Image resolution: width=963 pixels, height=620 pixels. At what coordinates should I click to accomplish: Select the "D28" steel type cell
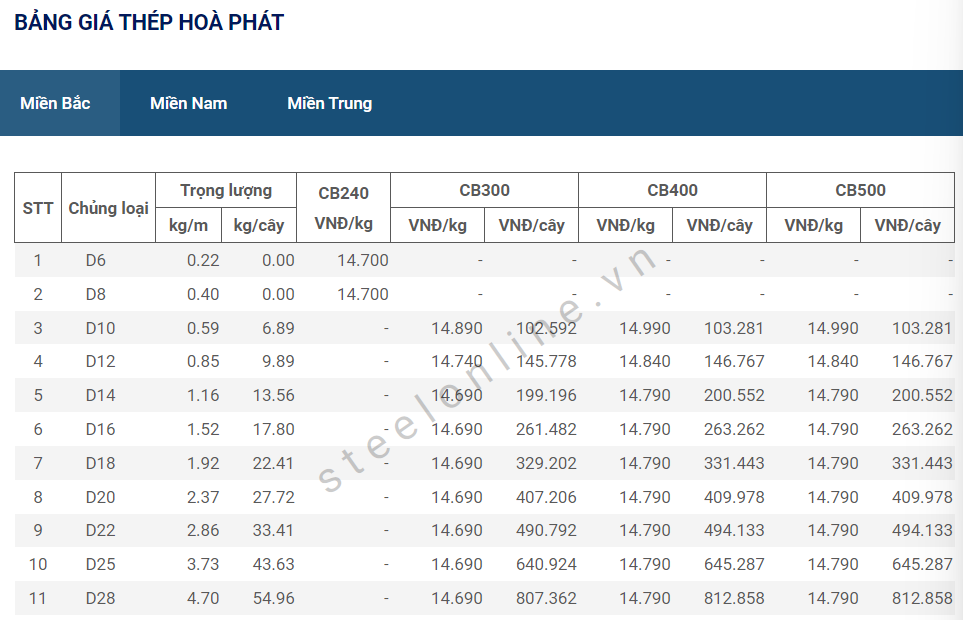coord(101,598)
